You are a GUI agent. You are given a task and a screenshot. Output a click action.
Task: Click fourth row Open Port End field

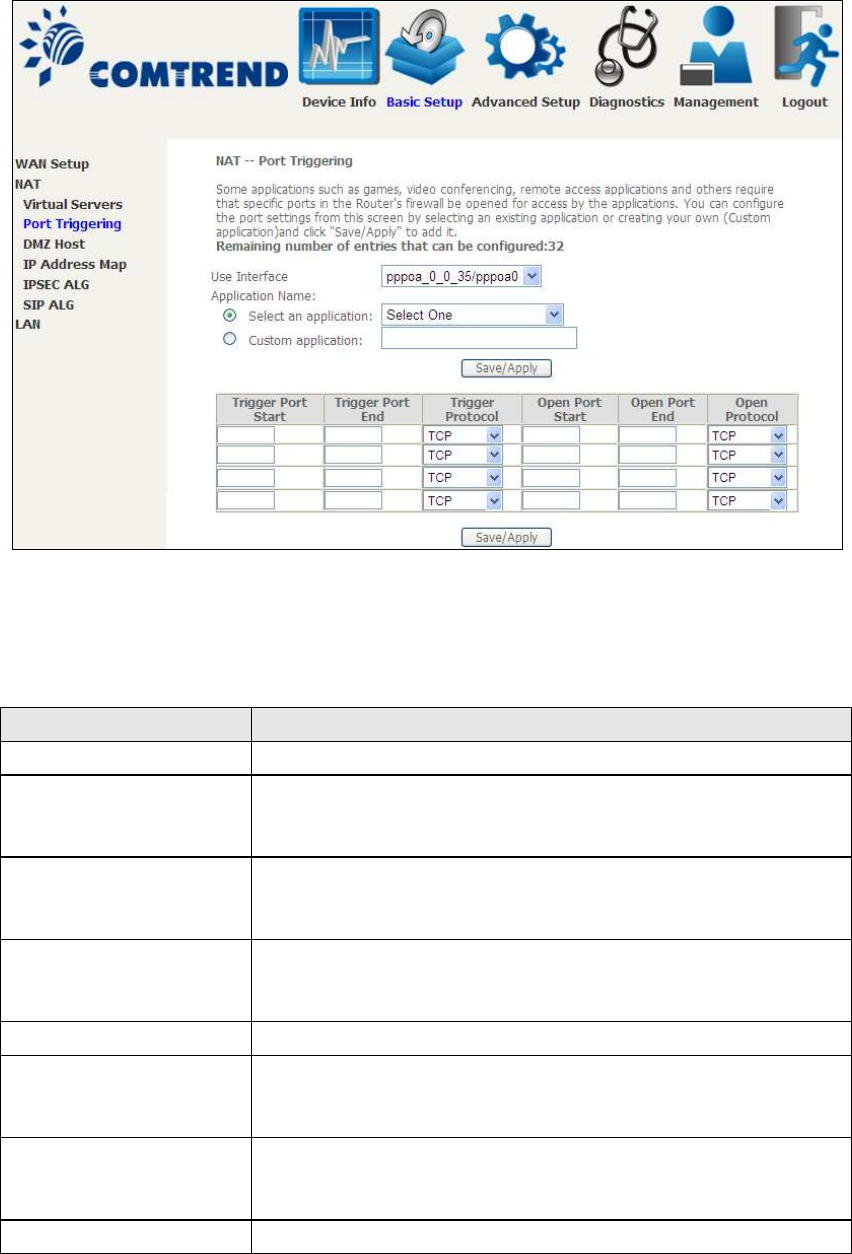[647, 500]
